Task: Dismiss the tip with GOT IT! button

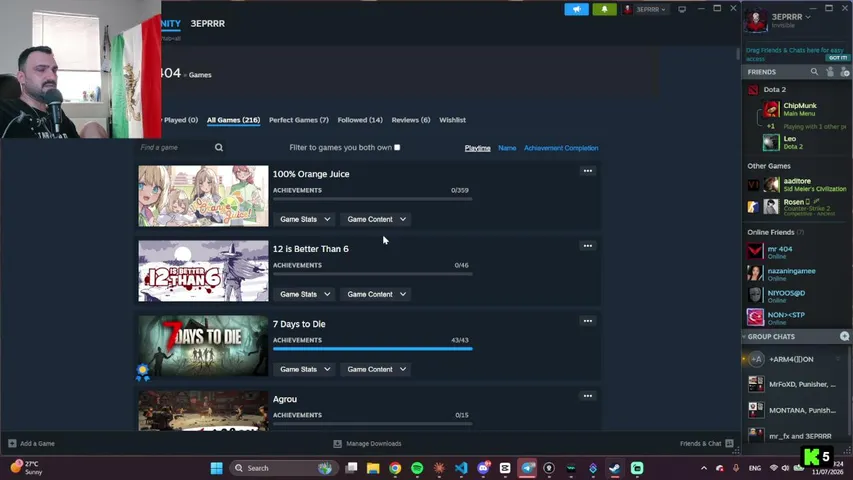Action: (x=838, y=58)
